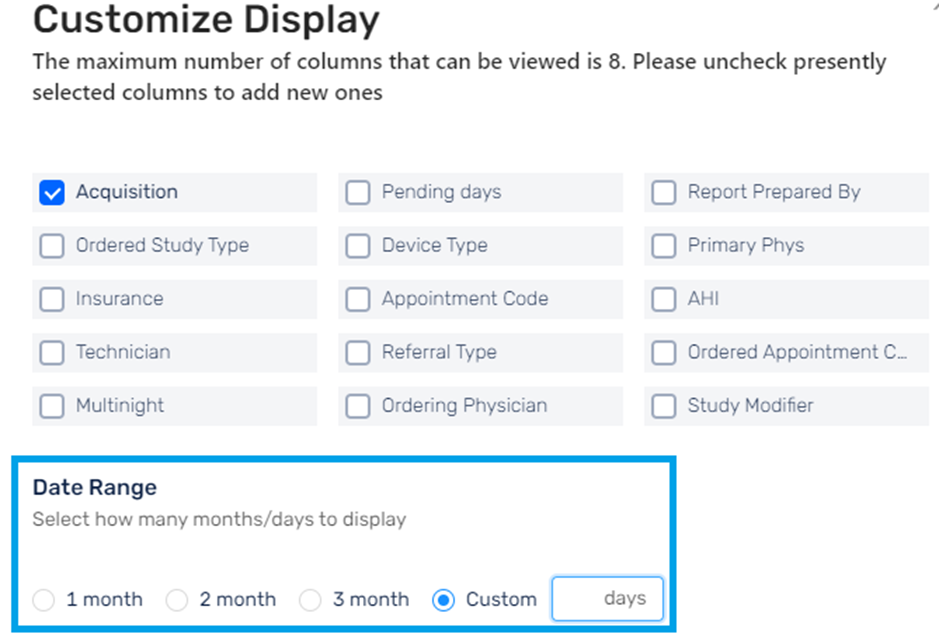Toggle the Study Modifier checkbox

point(664,406)
